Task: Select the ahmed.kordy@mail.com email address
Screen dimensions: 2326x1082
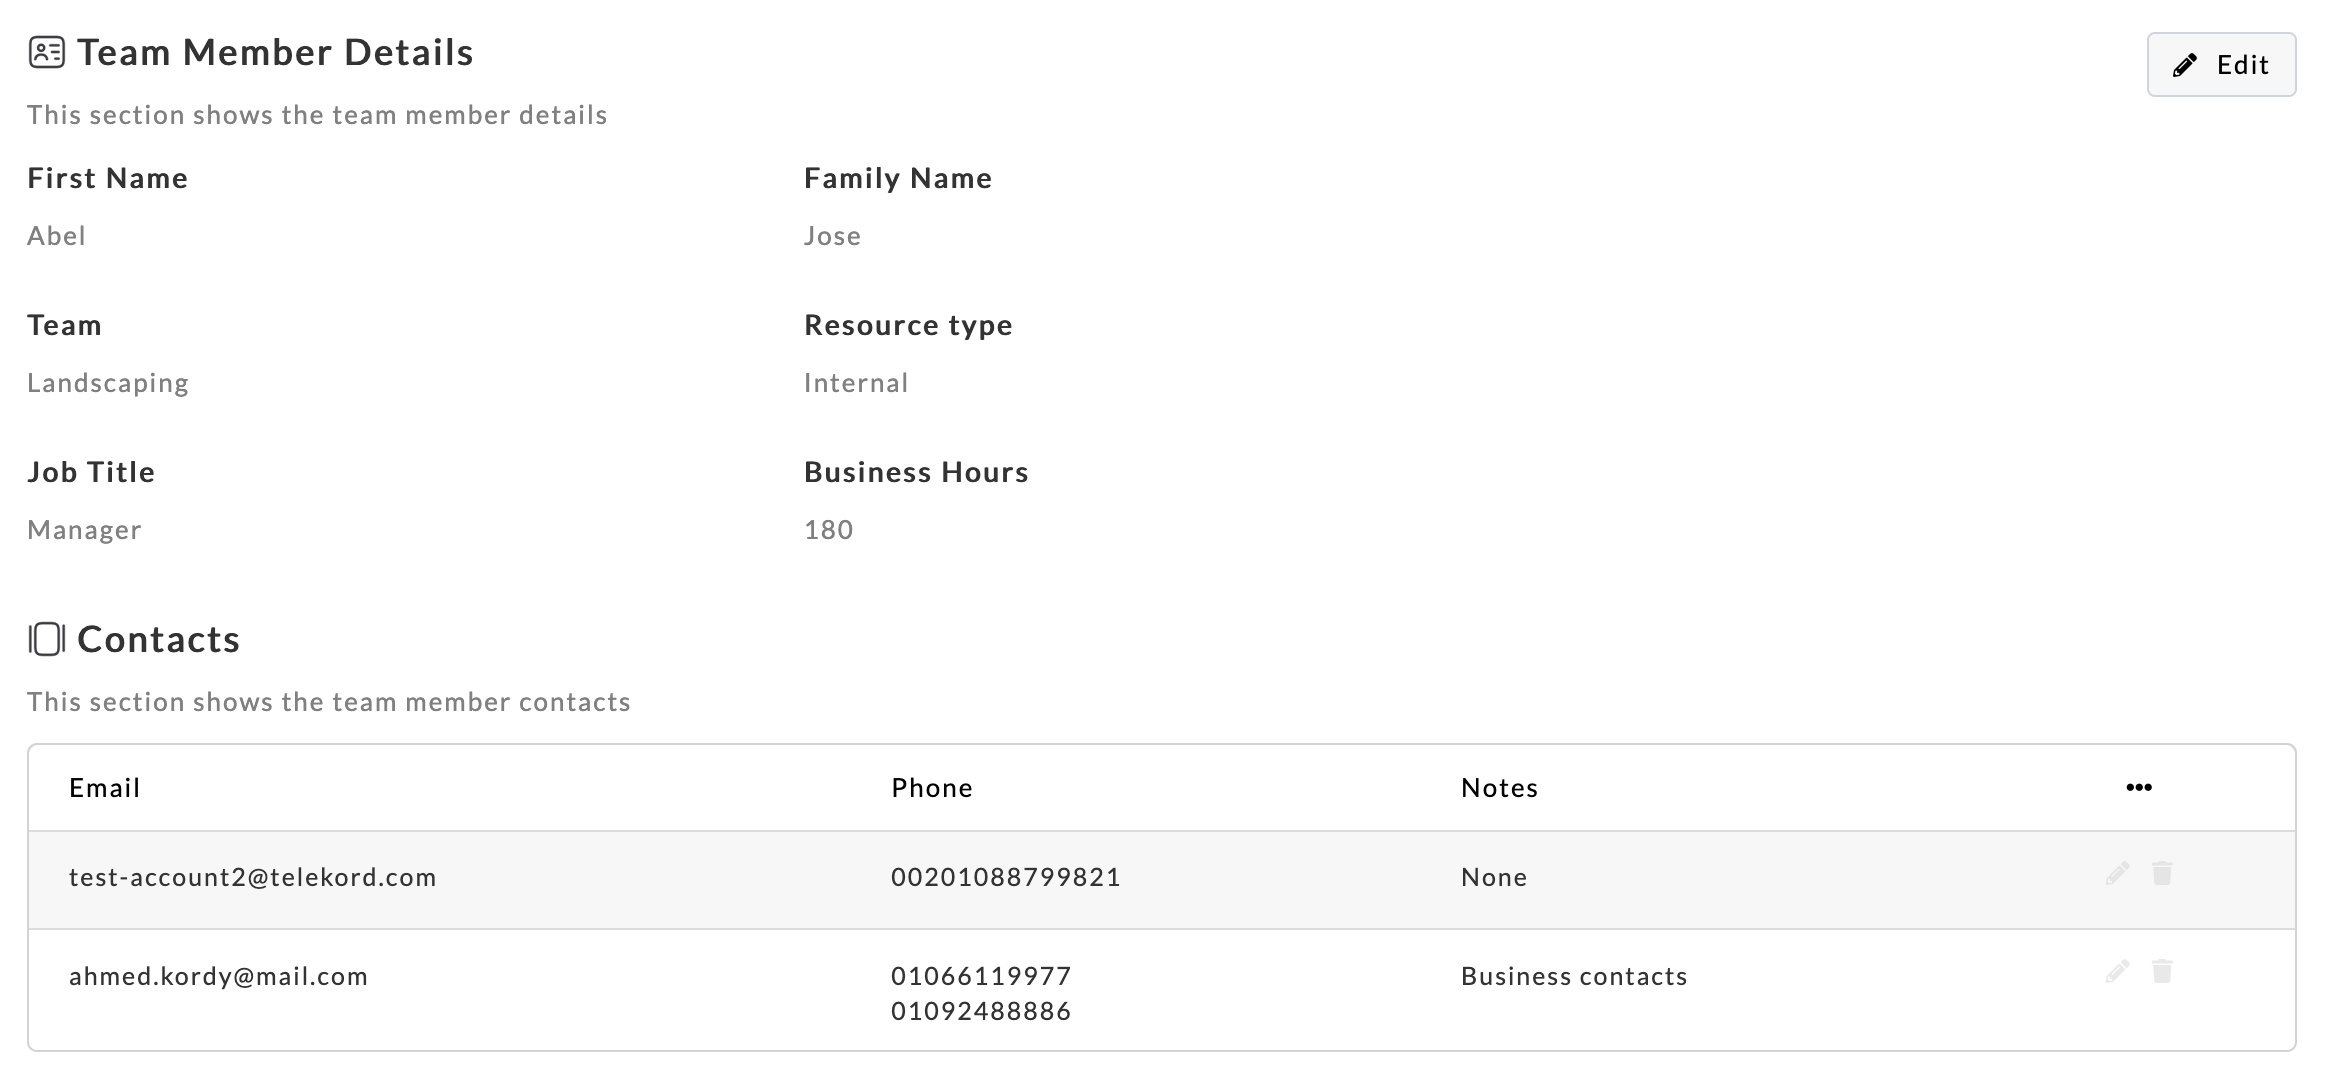Action: (x=218, y=976)
